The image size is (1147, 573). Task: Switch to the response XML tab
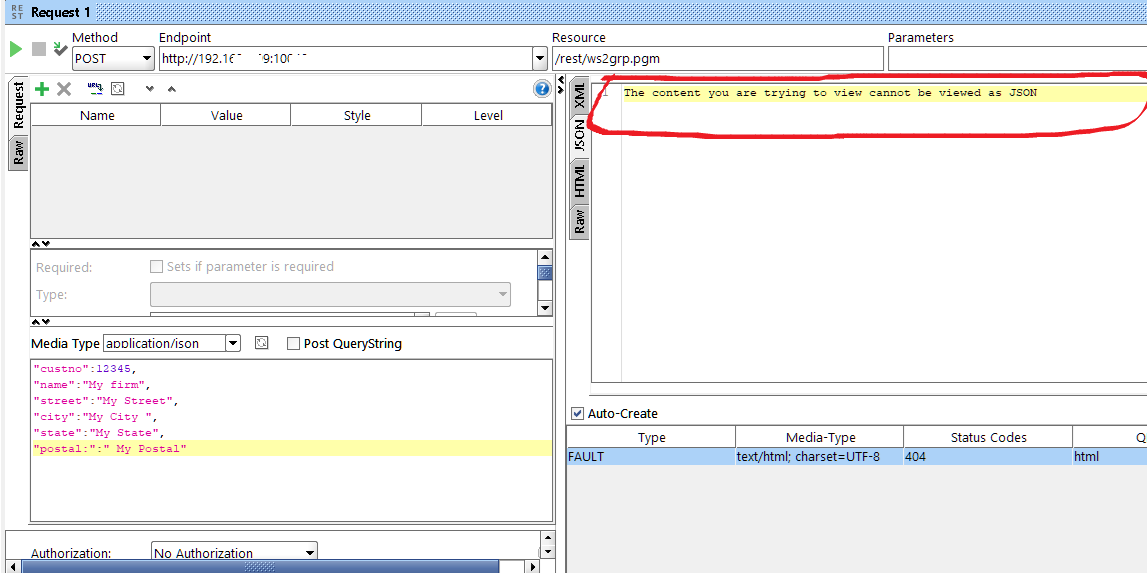coord(579,97)
